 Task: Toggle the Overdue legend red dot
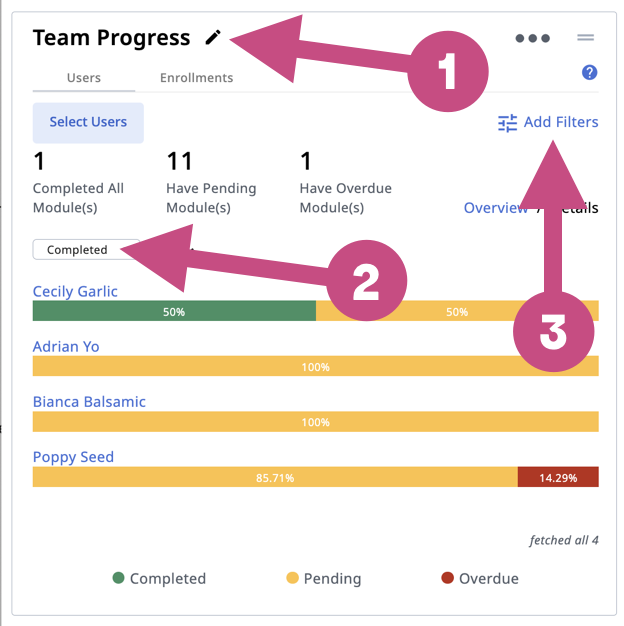[448, 578]
